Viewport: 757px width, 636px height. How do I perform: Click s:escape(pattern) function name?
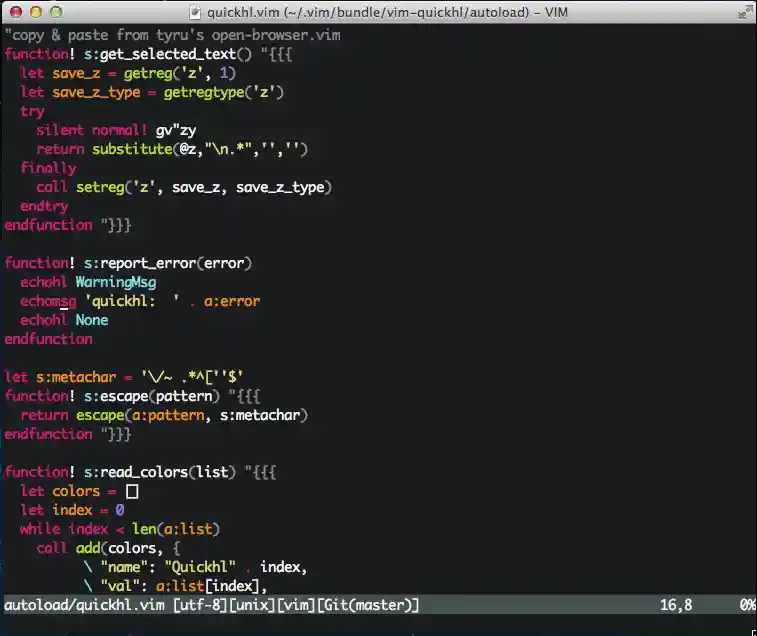[152, 396]
